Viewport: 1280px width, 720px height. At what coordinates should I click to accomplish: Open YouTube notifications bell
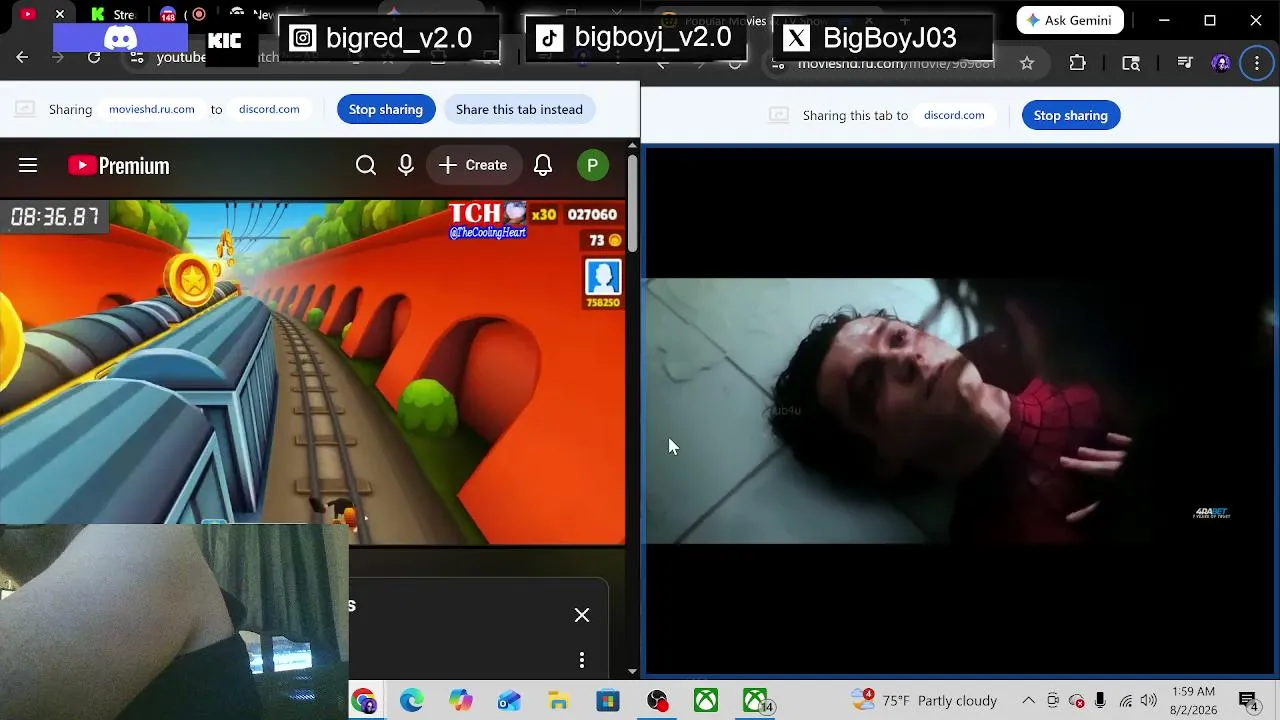point(543,165)
